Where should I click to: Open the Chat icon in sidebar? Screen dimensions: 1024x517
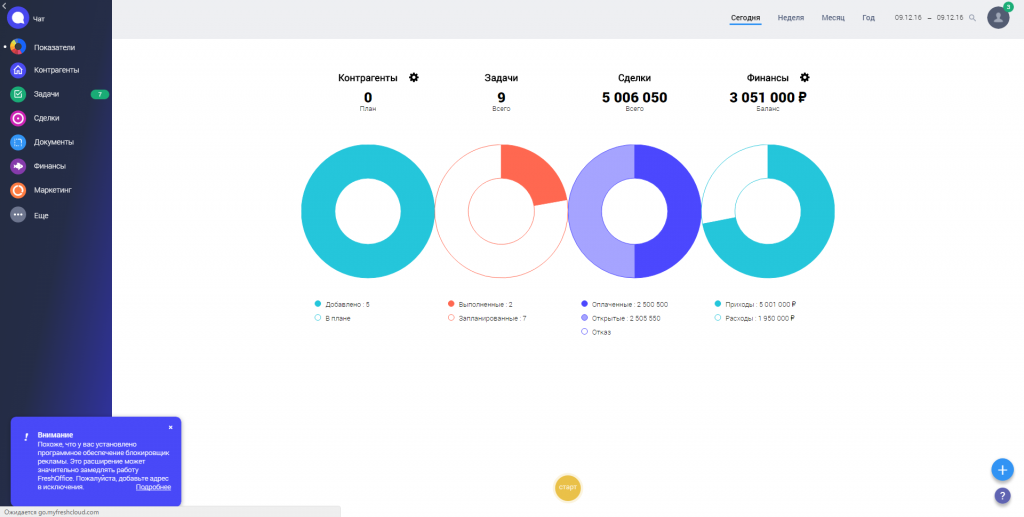coord(18,18)
